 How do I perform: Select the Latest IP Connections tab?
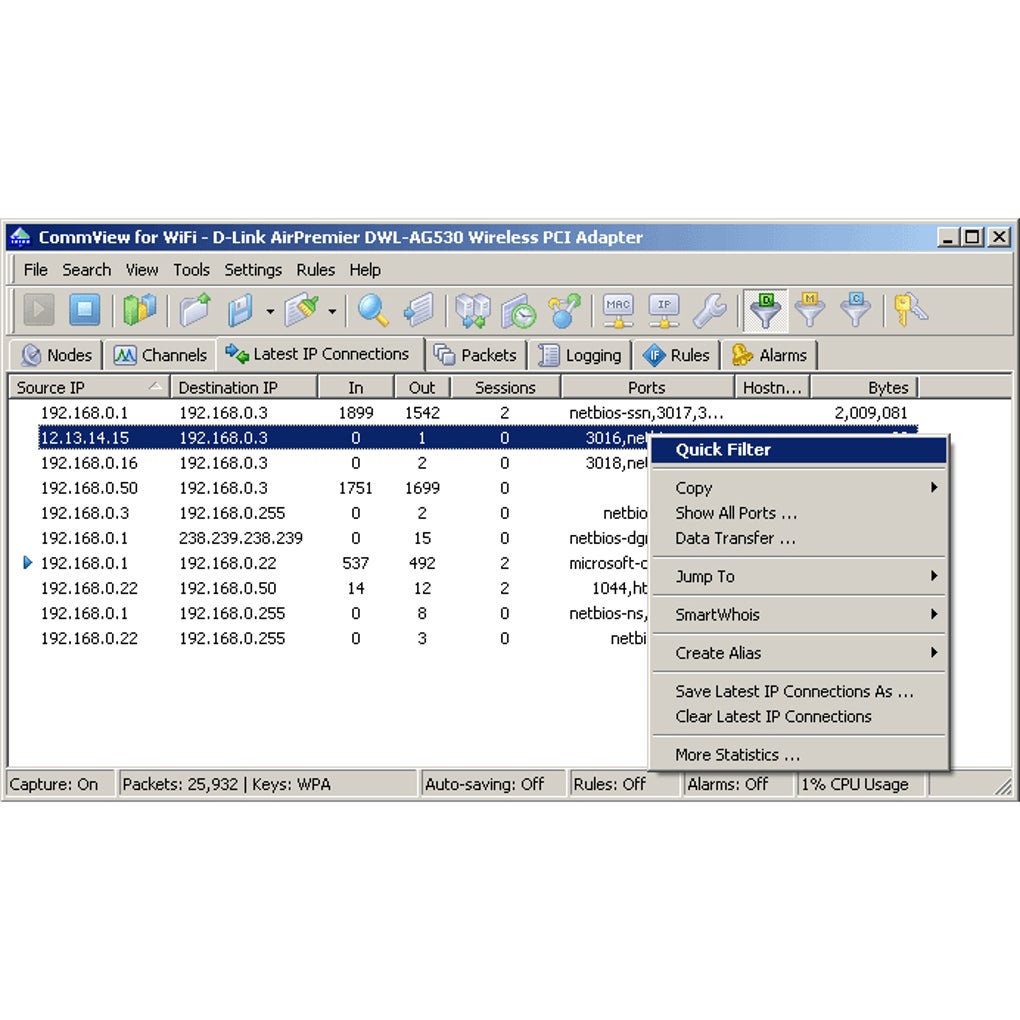click(320, 354)
